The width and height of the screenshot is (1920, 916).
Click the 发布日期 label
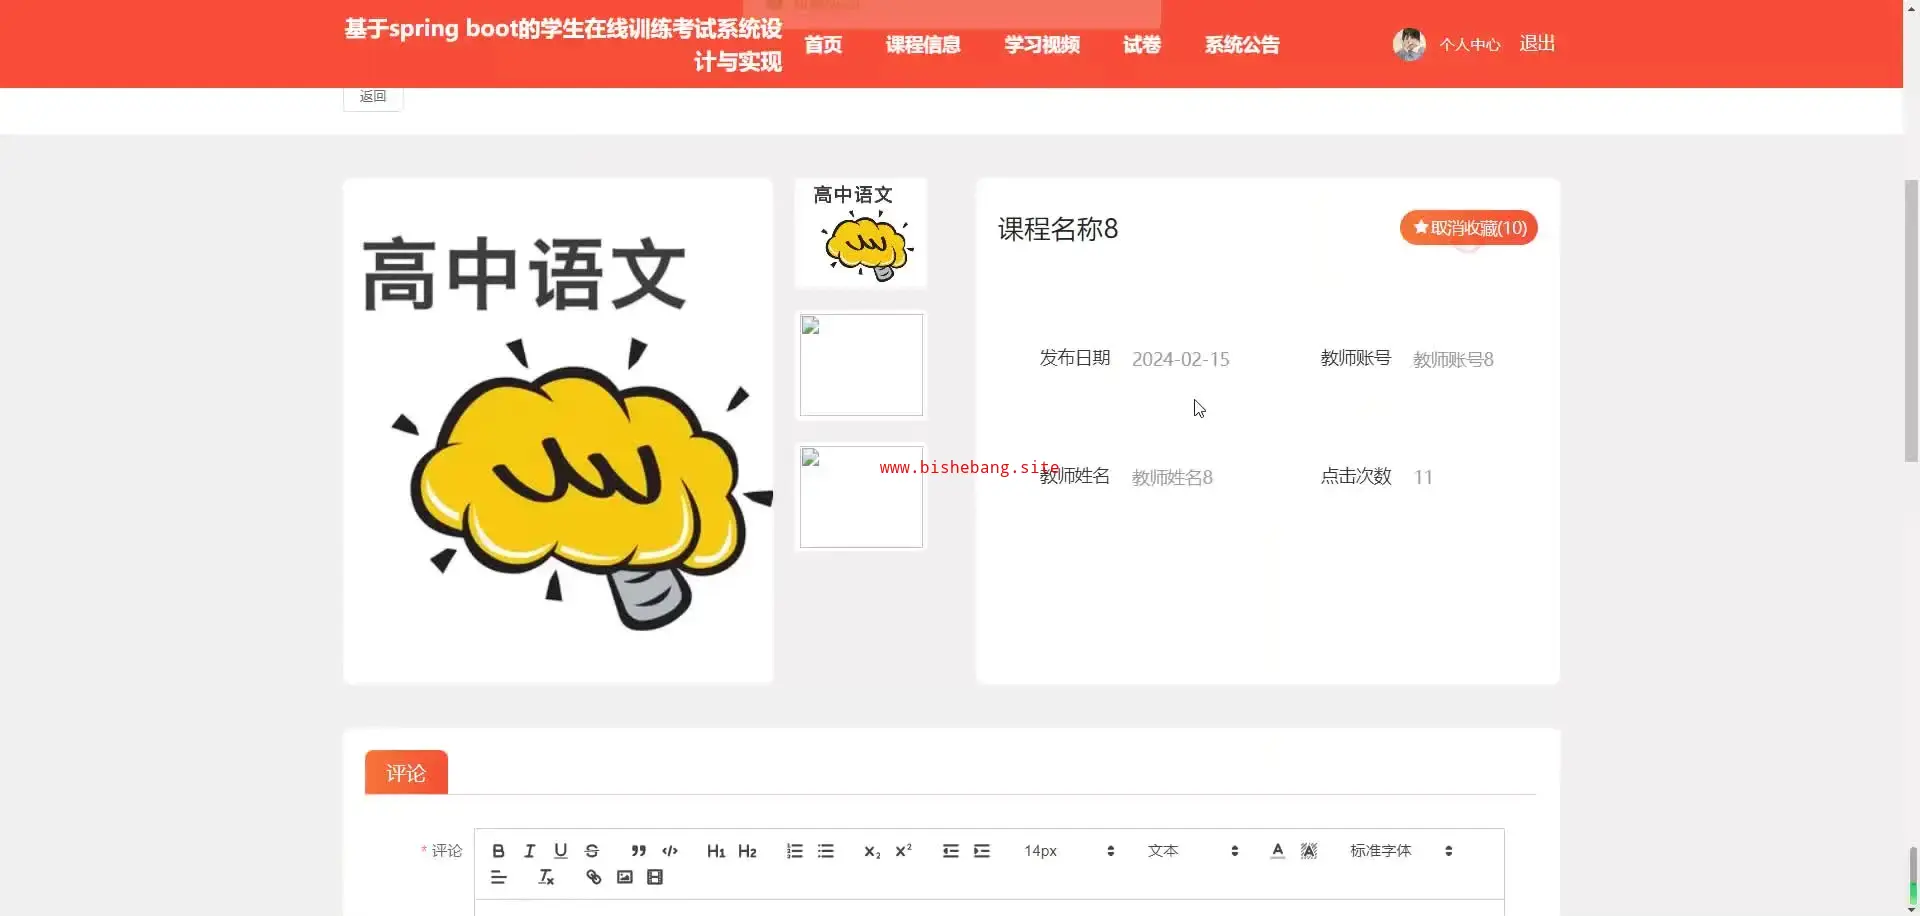(1075, 358)
